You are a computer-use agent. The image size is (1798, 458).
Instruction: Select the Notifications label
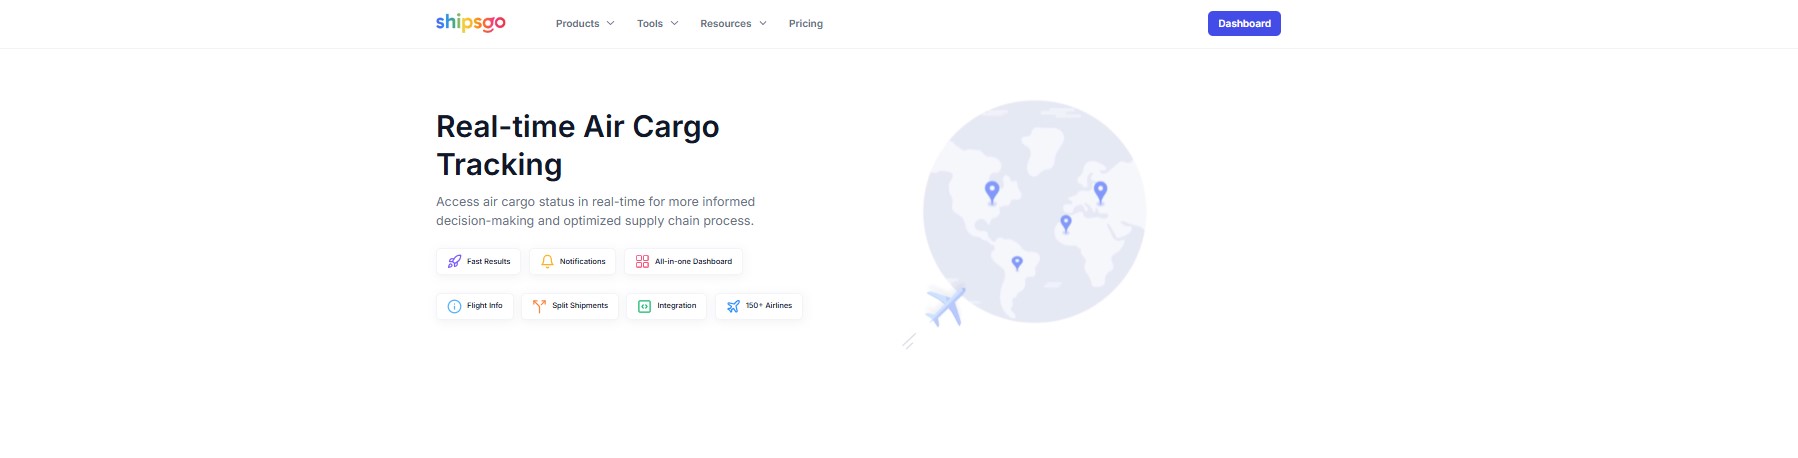[x=582, y=261]
